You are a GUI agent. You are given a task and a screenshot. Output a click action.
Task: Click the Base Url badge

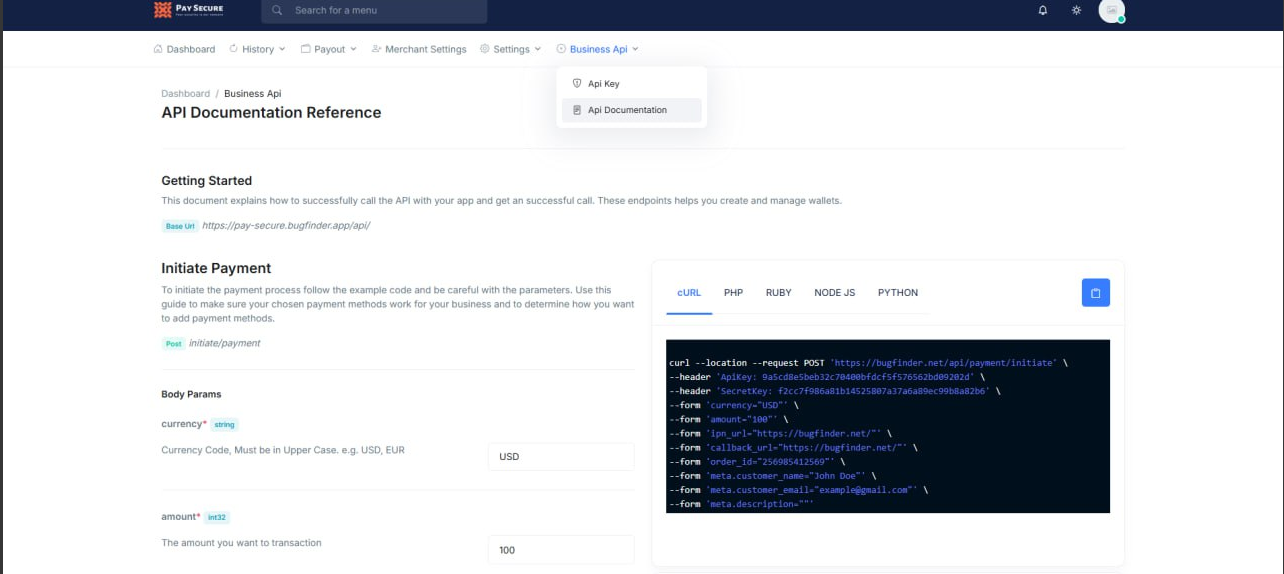180,226
